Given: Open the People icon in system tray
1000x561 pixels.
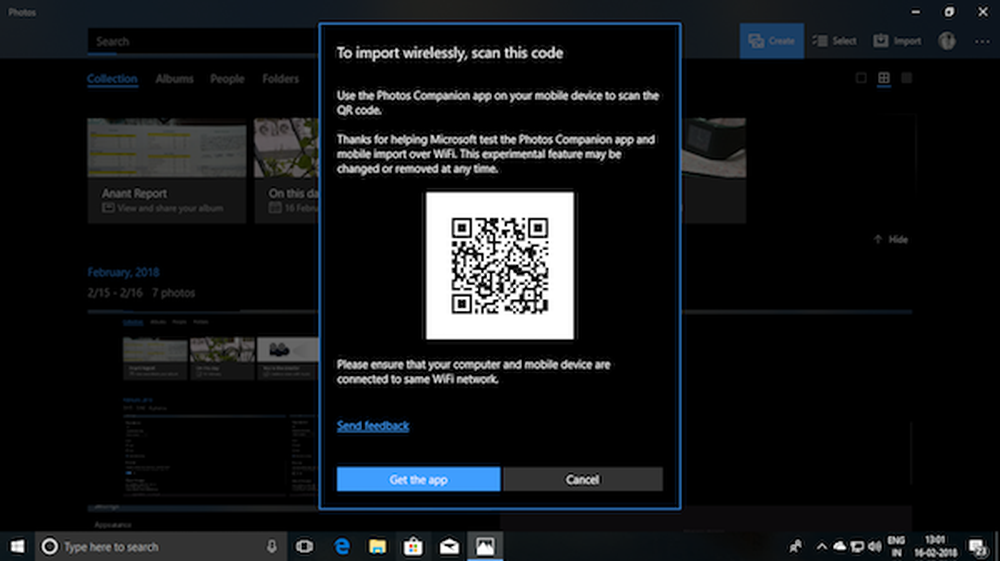Looking at the screenshot, I should [796, 546].
